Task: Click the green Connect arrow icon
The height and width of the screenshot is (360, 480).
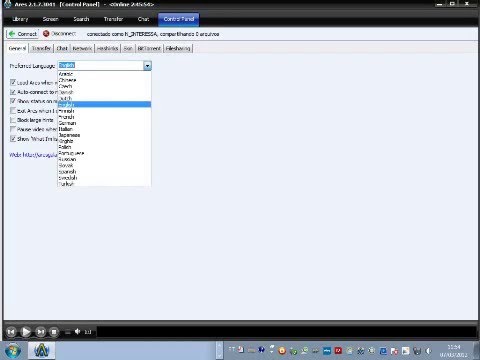Action: [x=12, y=34]
